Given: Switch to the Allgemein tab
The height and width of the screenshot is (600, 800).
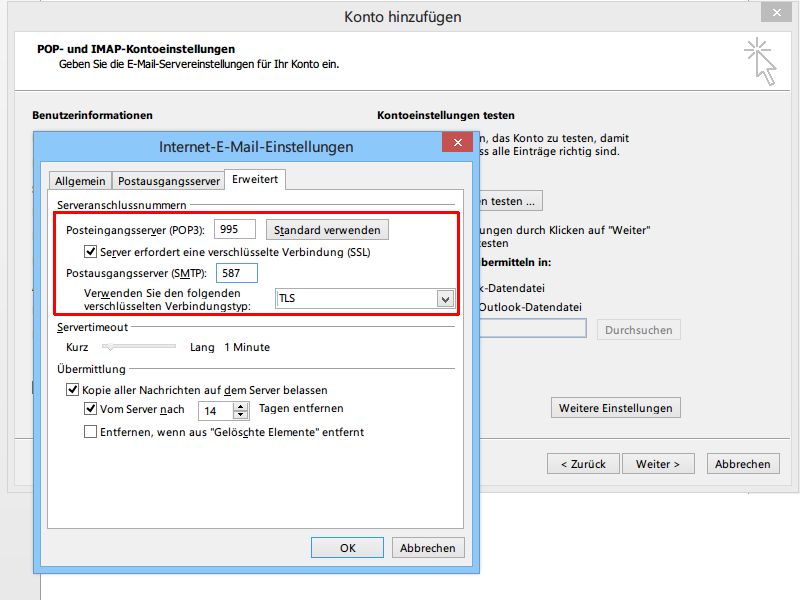Looking at the screenshot, I should 80,181.
